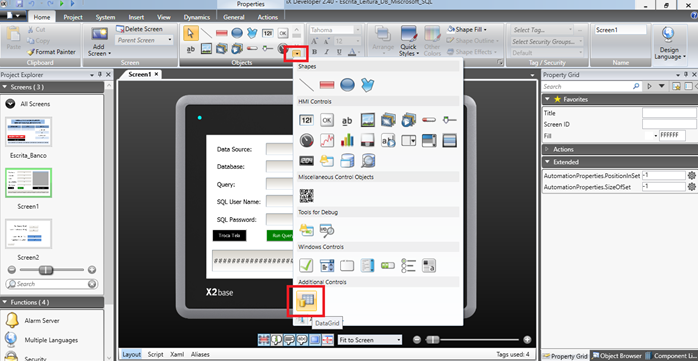Select the Windows check box control

point(306,265)
